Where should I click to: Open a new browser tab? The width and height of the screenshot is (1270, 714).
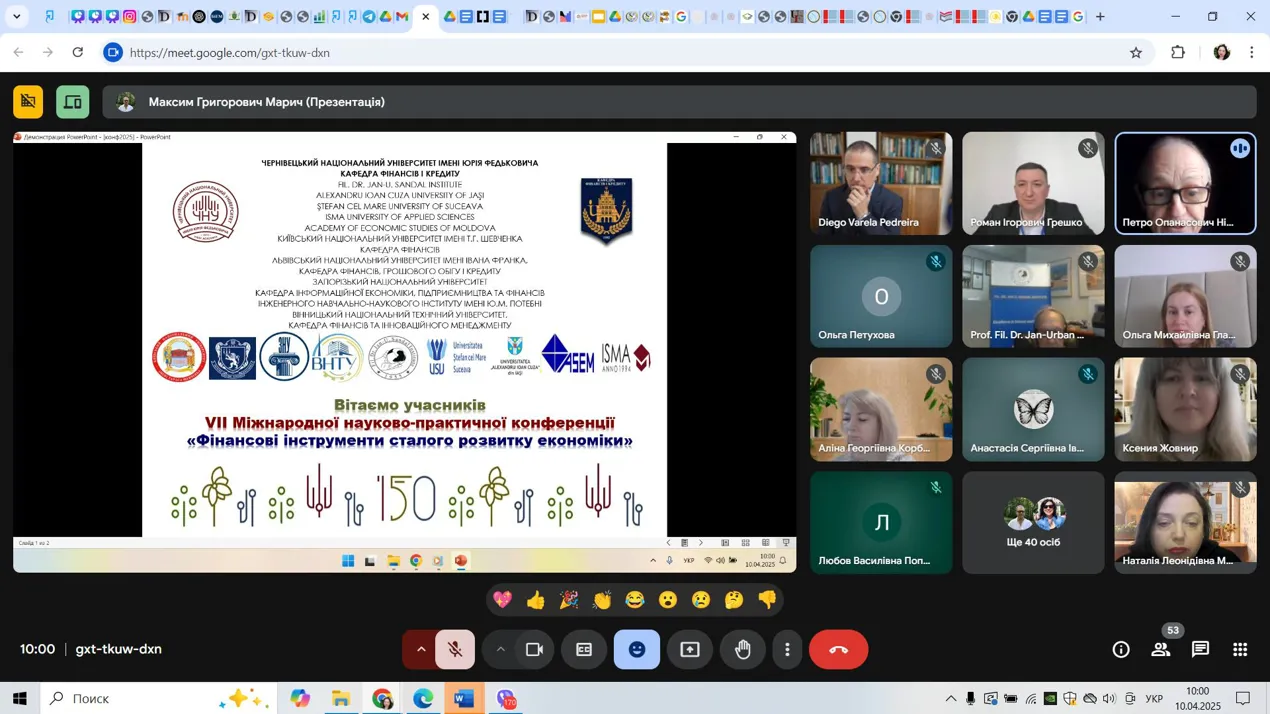click(1100, 17)
